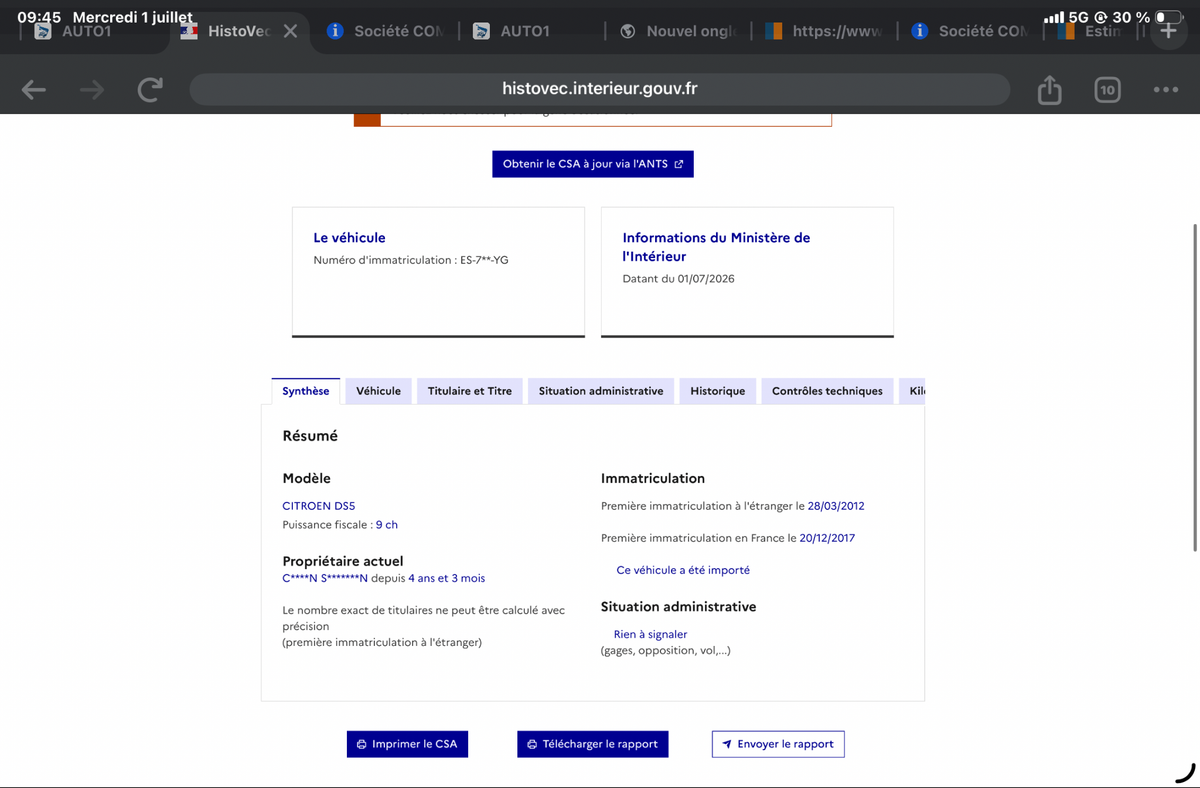Click the CITROEN DS5 model text

[x=319, y=506]
